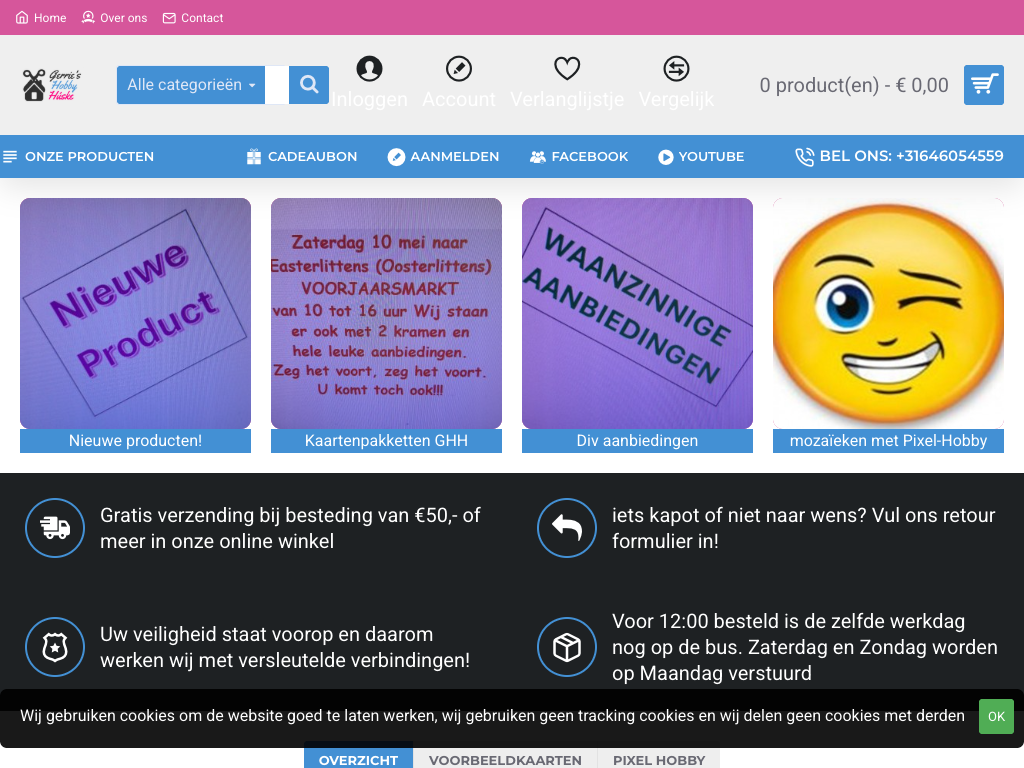Open the cart summary showing € 0,00

[x=853, y=85]
